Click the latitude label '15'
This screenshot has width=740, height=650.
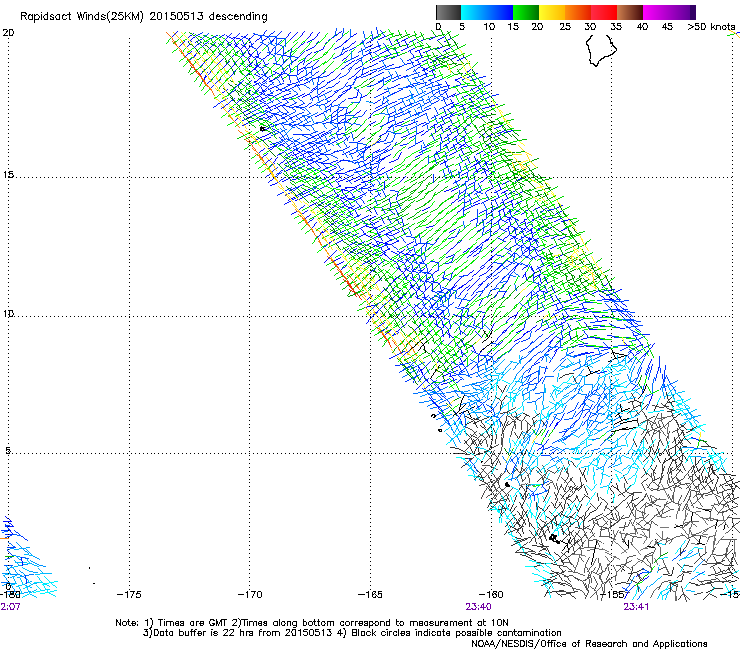coord(8,175)
